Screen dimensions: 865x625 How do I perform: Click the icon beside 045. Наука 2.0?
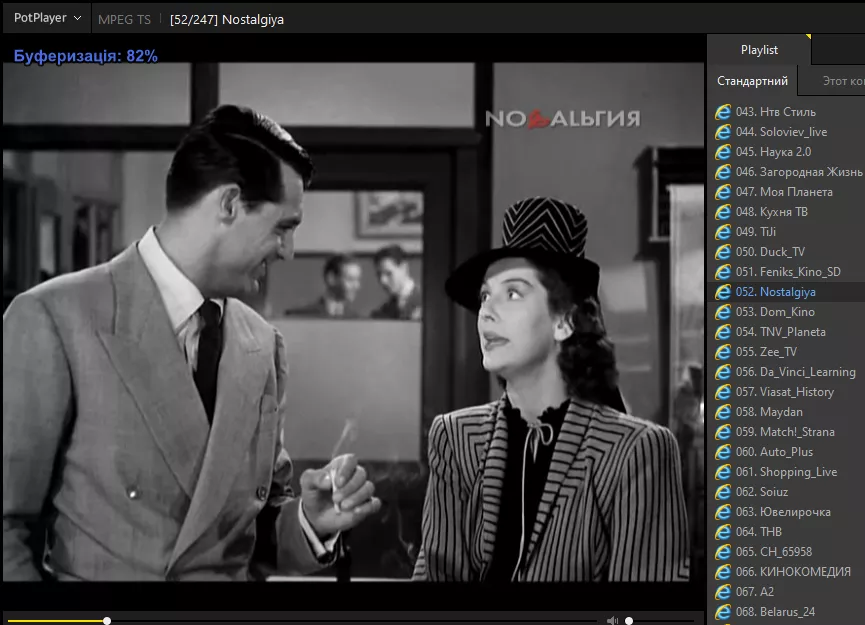point(723,152)
